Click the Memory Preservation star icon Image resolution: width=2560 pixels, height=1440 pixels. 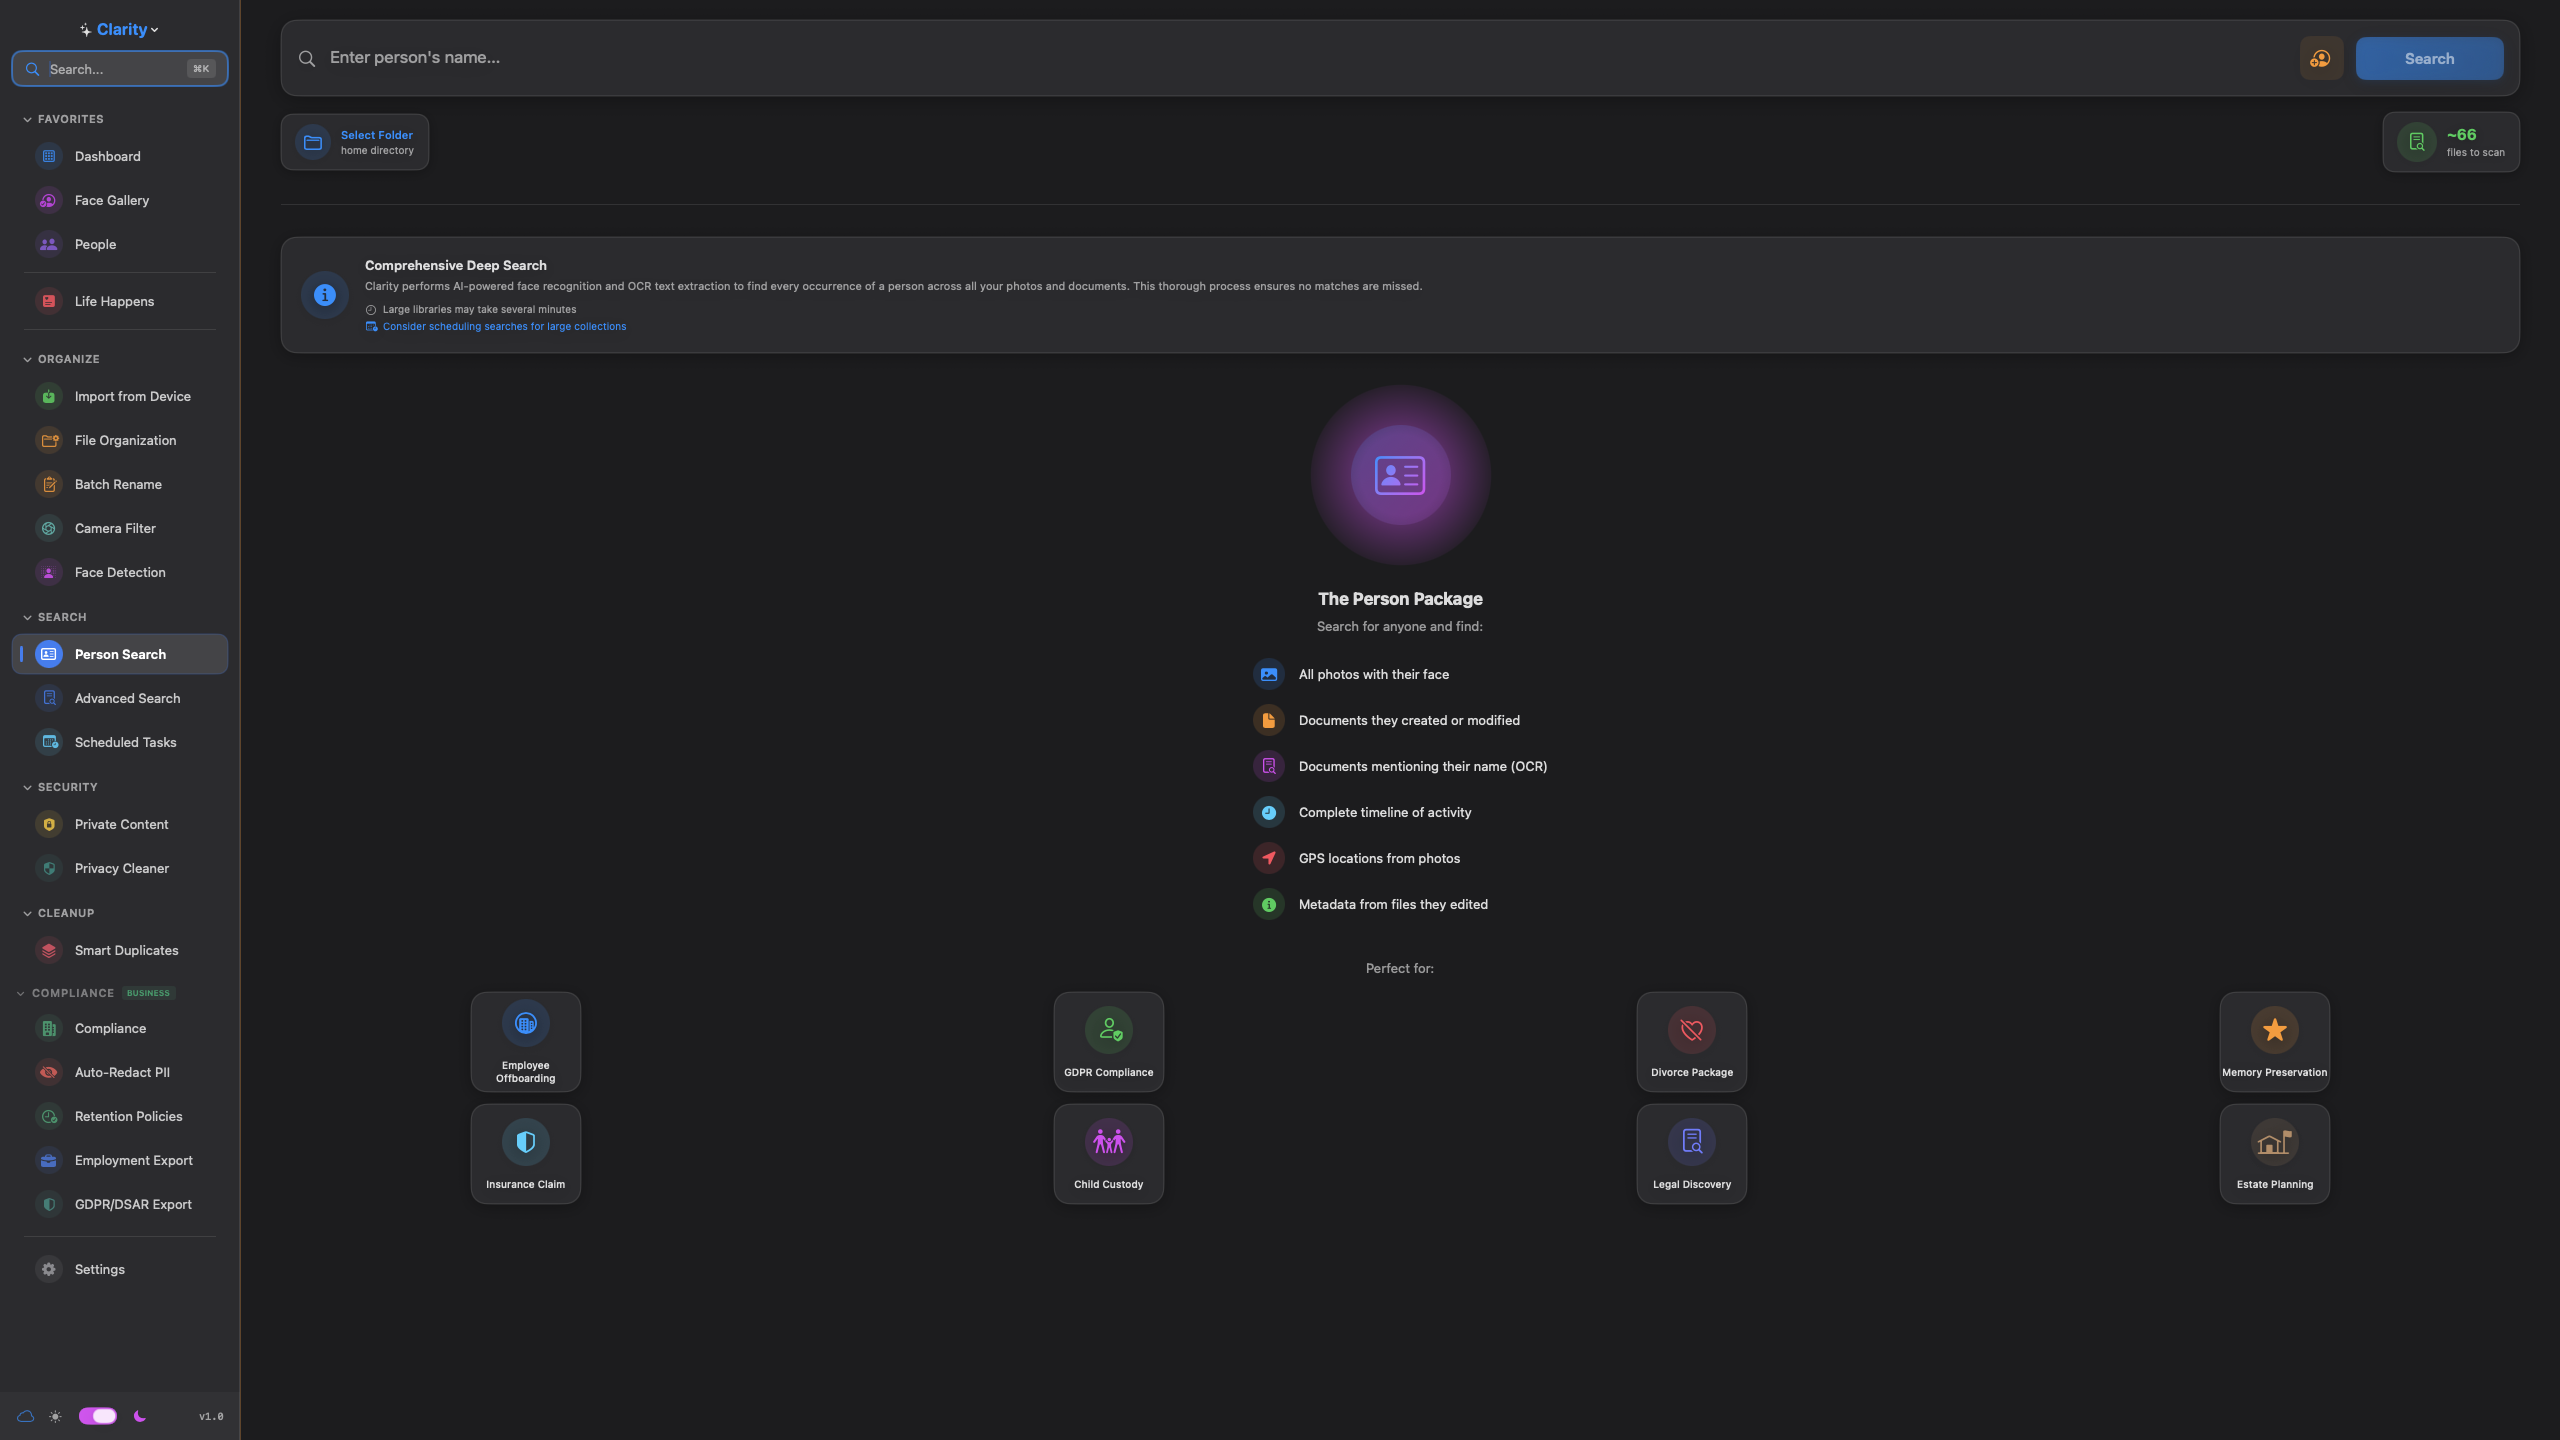[2274, 1030]
